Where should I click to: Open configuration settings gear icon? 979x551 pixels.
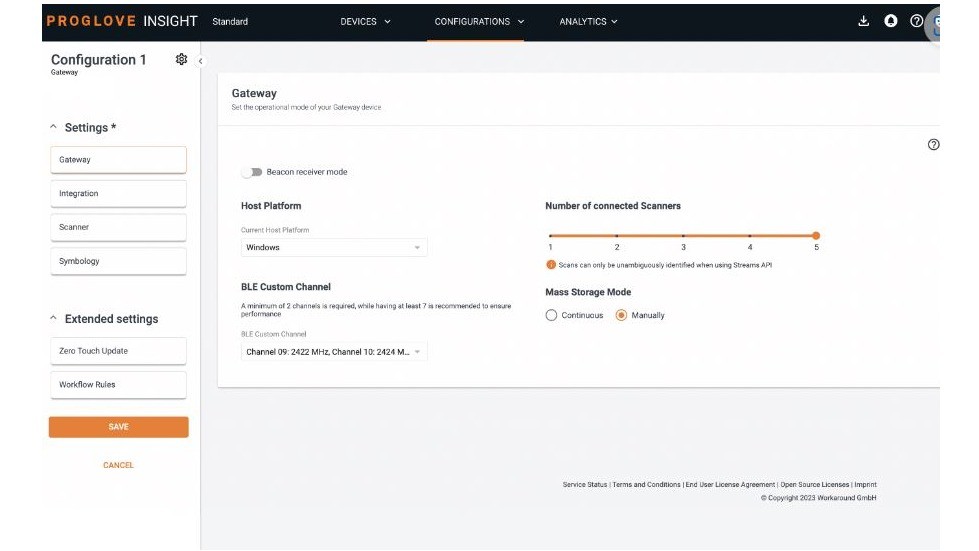181,60
